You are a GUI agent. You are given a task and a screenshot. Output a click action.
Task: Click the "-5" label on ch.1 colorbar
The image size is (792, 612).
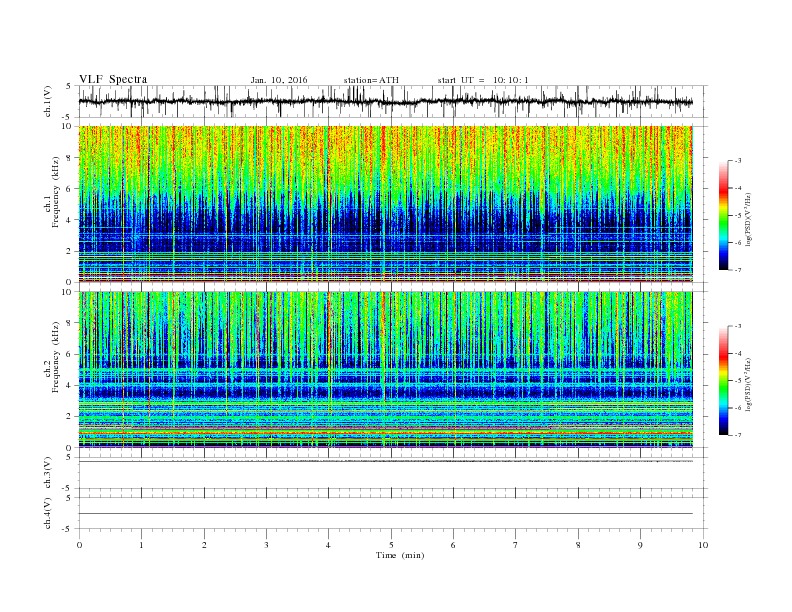(x=738, y=216)
